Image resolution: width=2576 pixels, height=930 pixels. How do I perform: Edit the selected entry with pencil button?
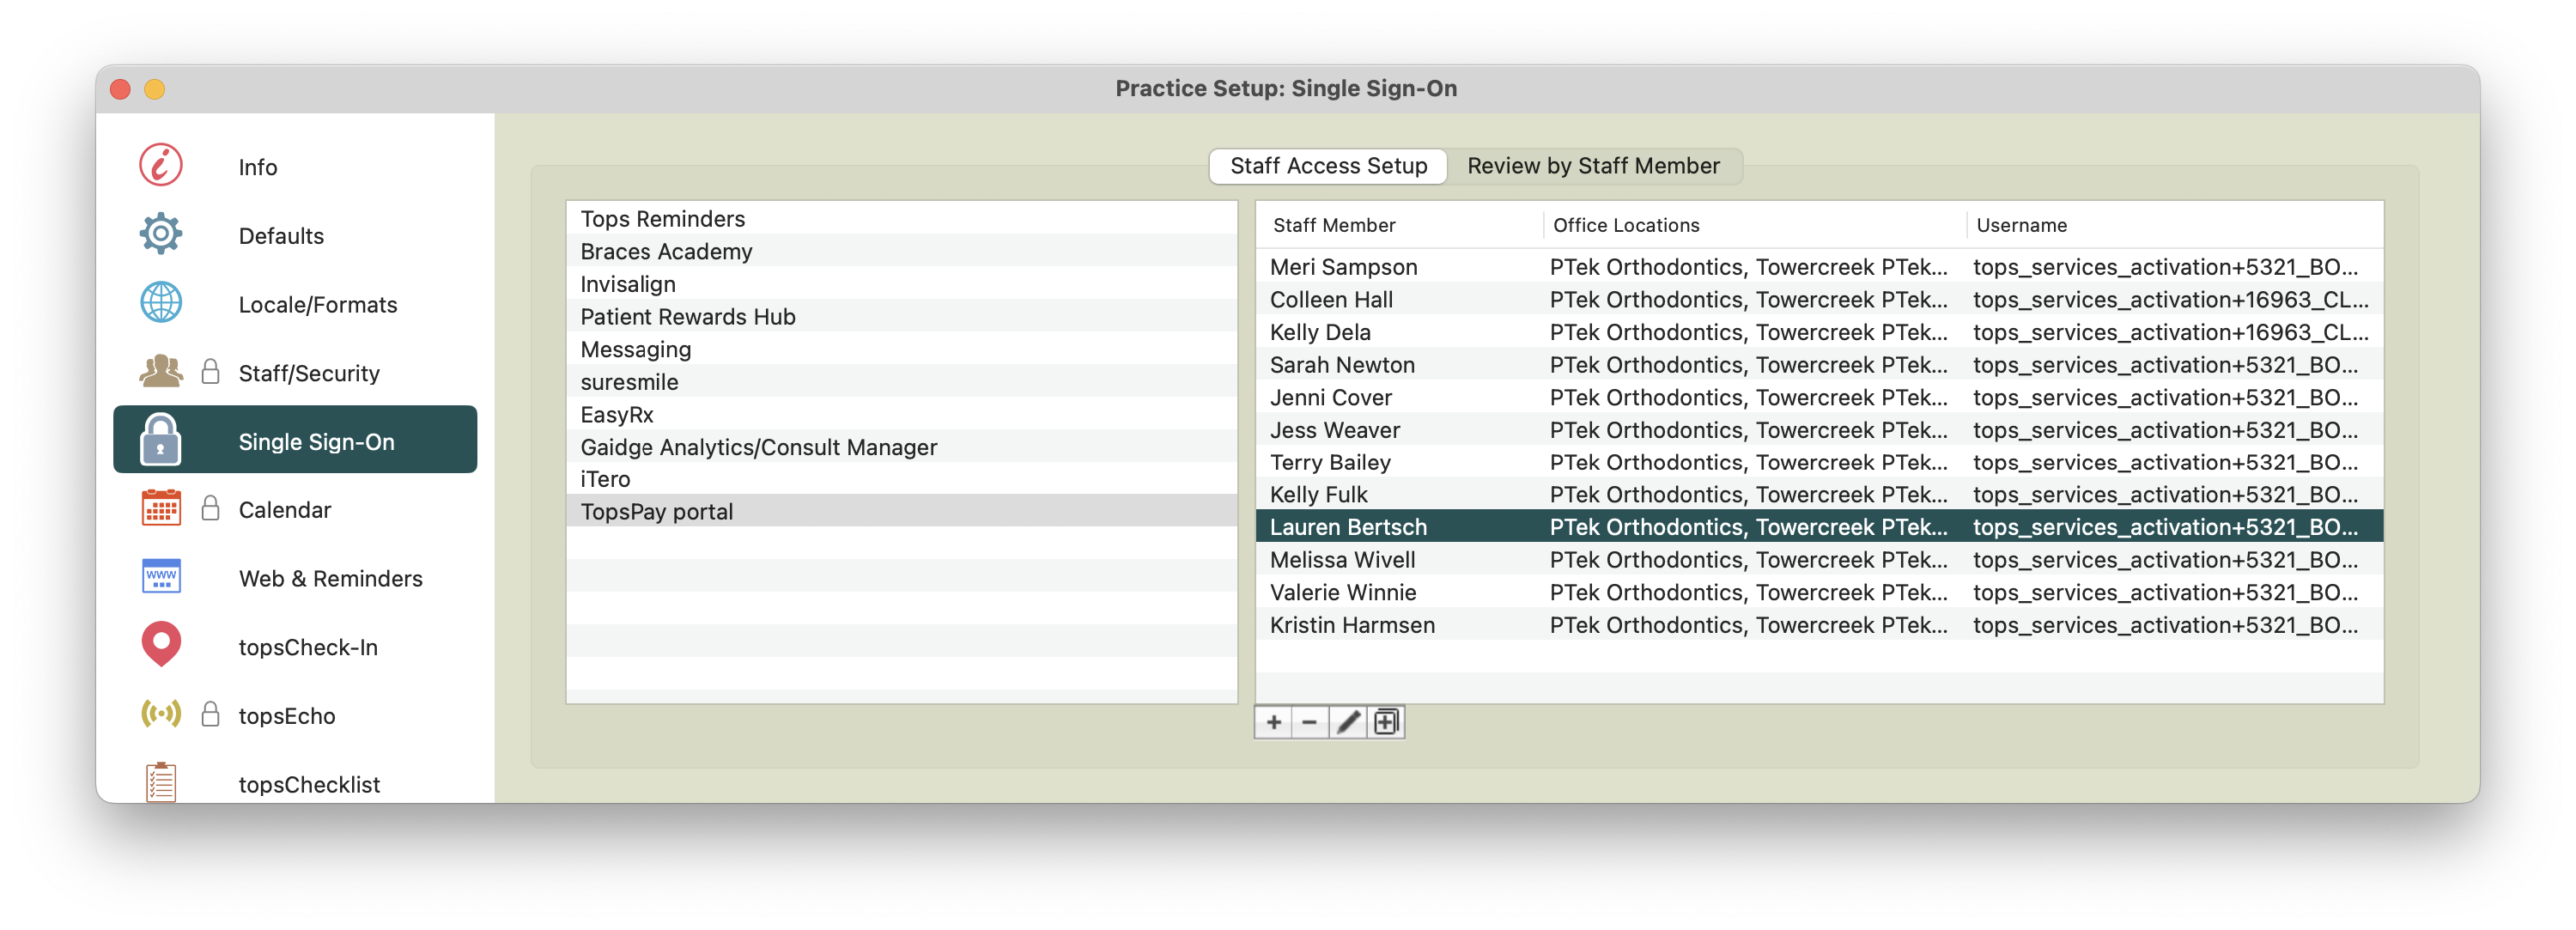(x=1347, y=722)
